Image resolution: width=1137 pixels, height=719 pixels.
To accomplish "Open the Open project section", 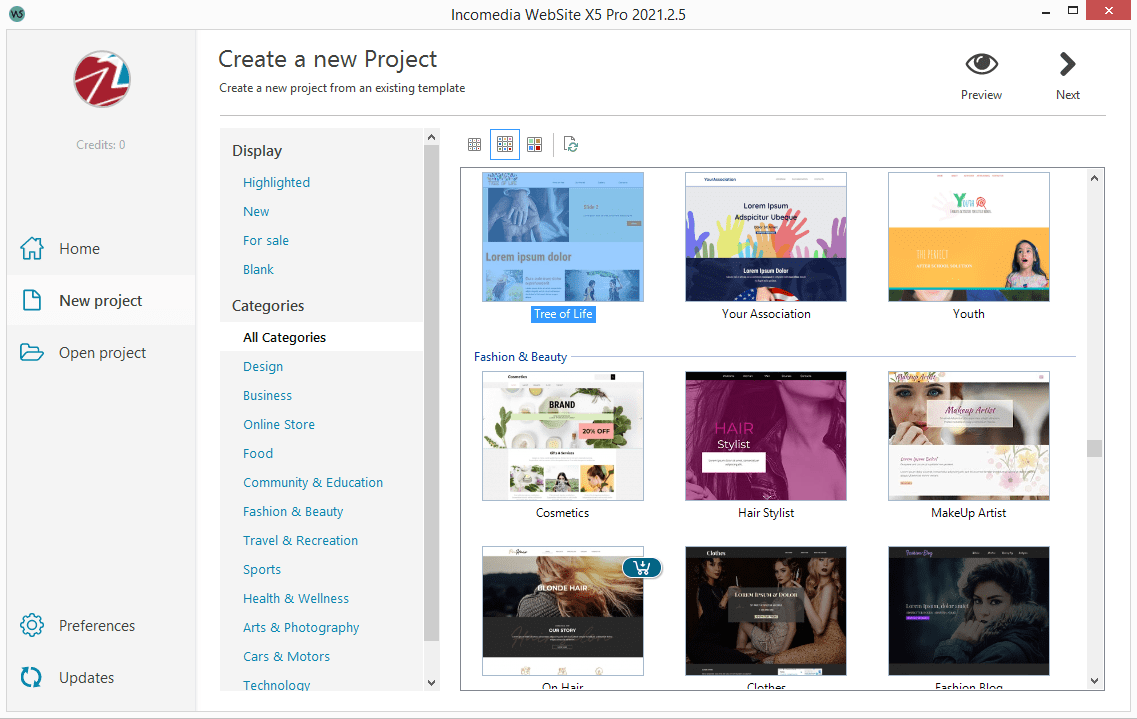I will [x=102, y=353].
